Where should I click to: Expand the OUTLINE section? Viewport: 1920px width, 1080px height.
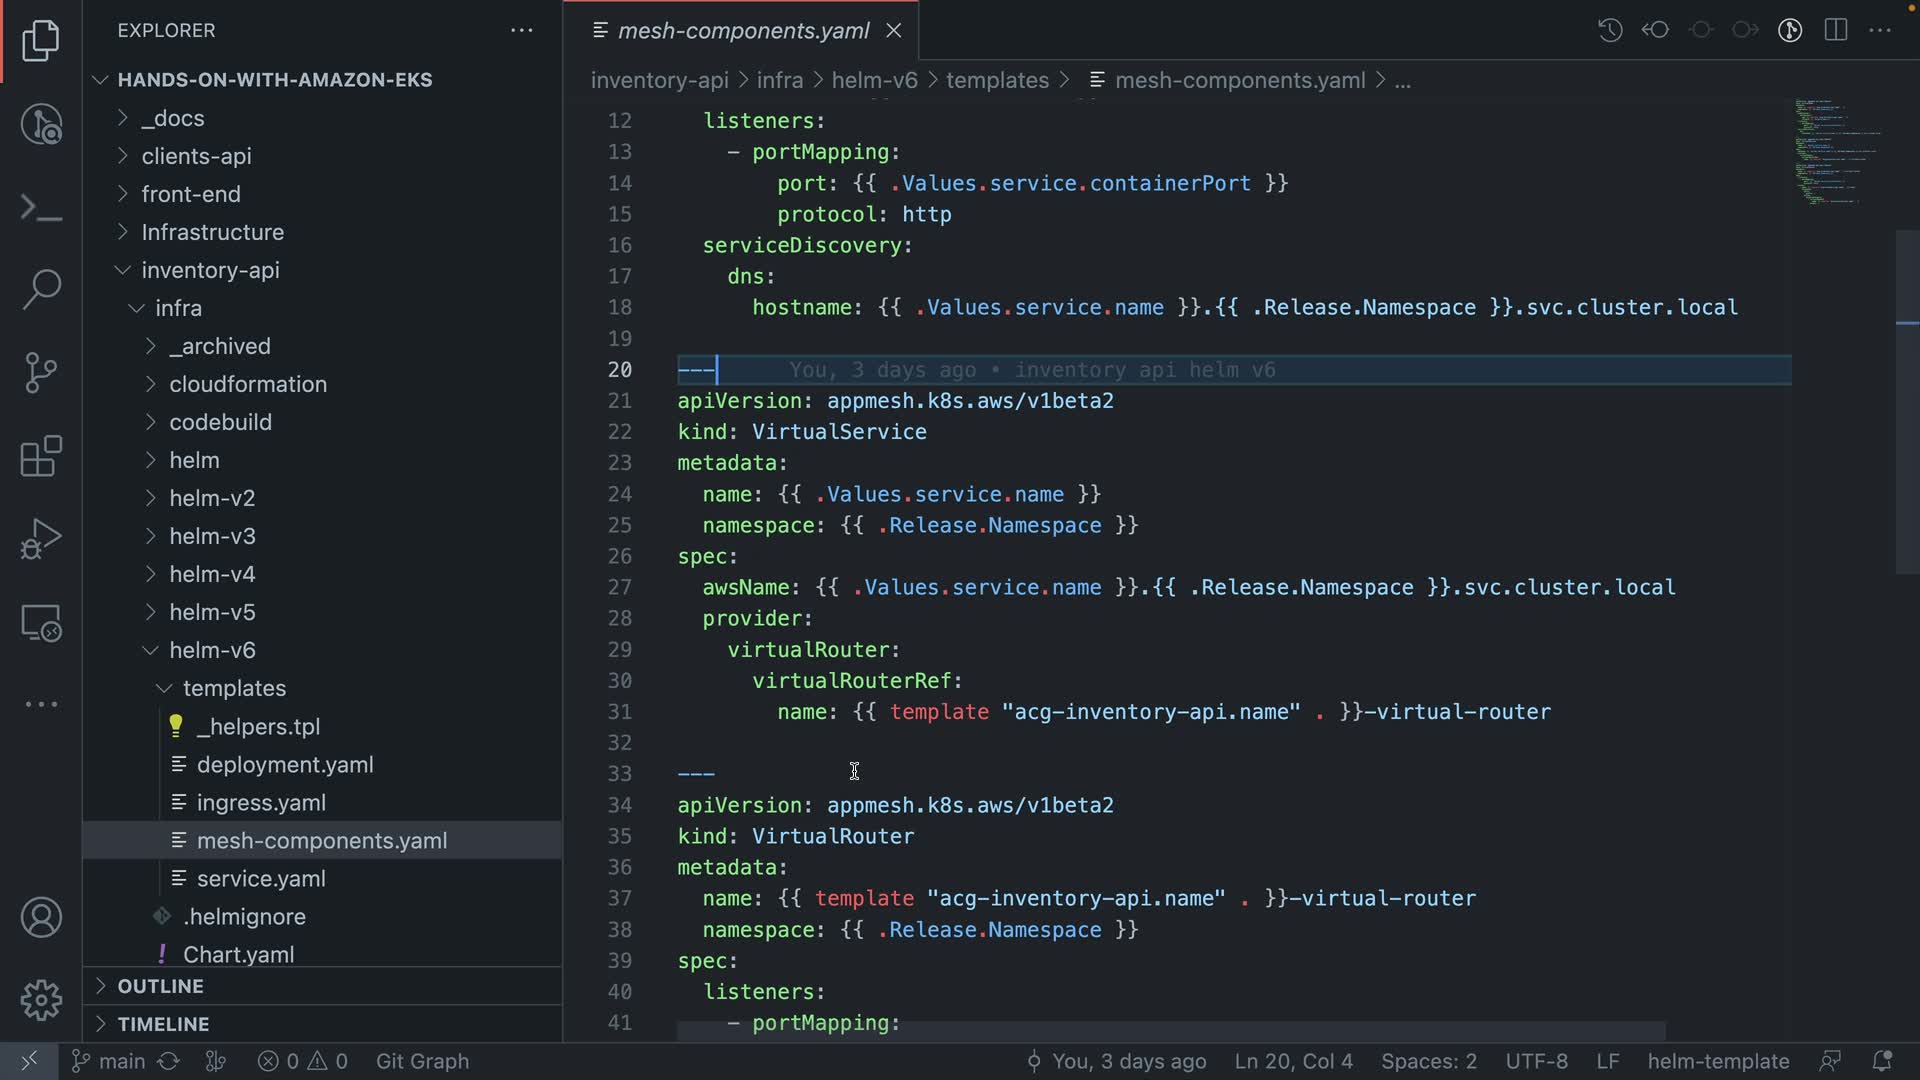coord(160,986)
